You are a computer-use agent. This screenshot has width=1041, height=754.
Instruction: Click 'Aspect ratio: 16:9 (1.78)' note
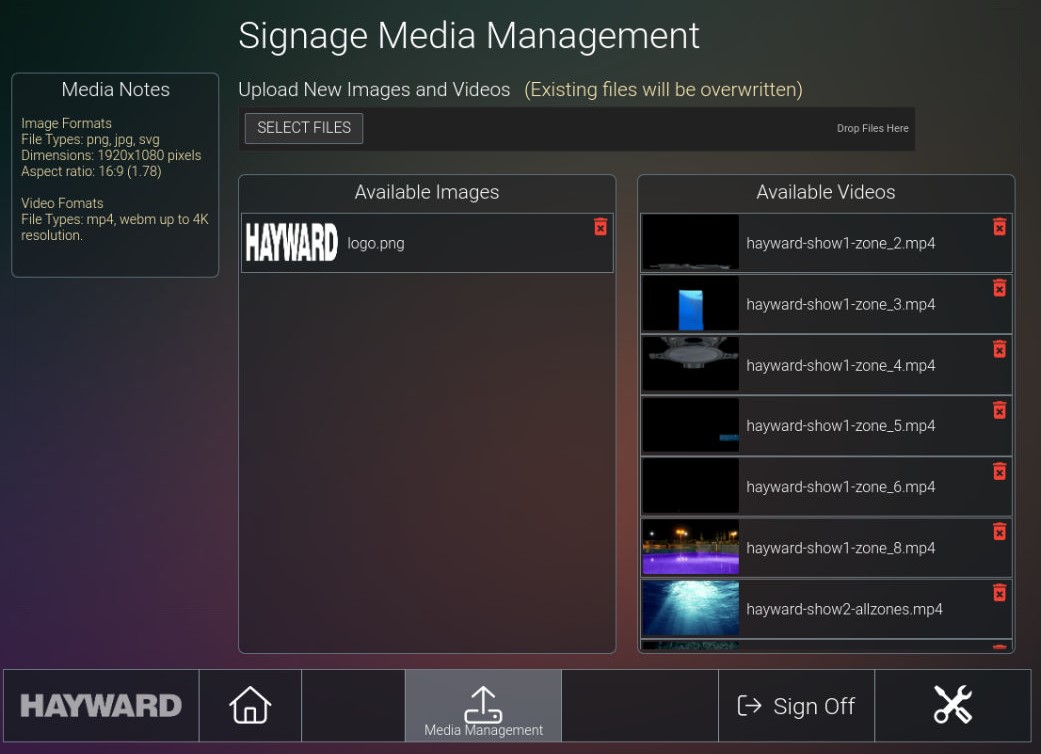coord(91,171)
